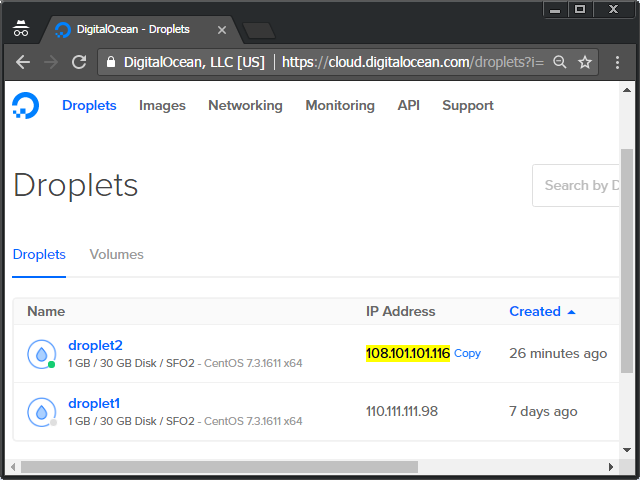Open a new browser tab
This screenshot has width=640, height=480.
[258, 30]
